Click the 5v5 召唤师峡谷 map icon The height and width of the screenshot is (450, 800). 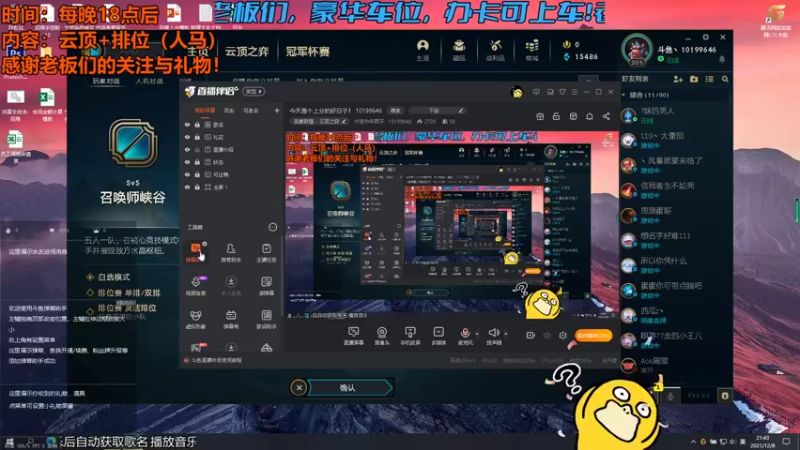pos(133,143)
